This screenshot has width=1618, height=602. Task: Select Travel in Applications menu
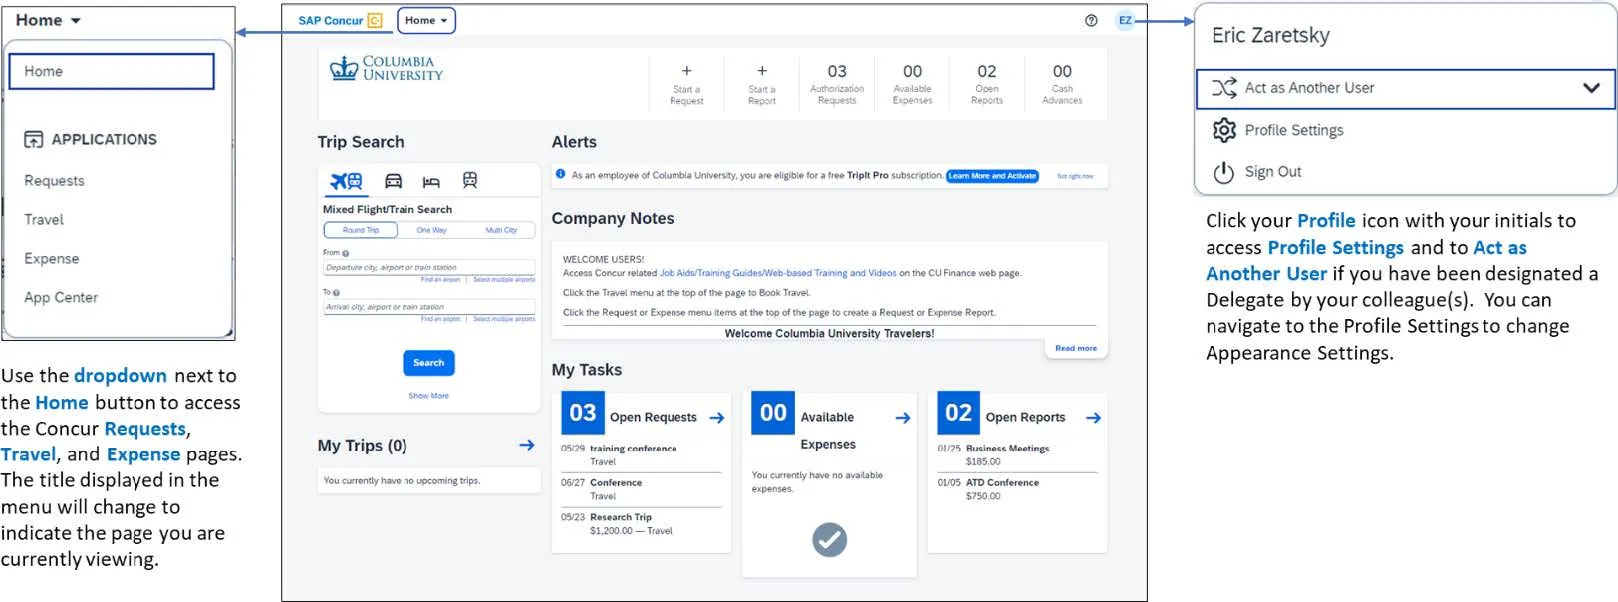44,220
